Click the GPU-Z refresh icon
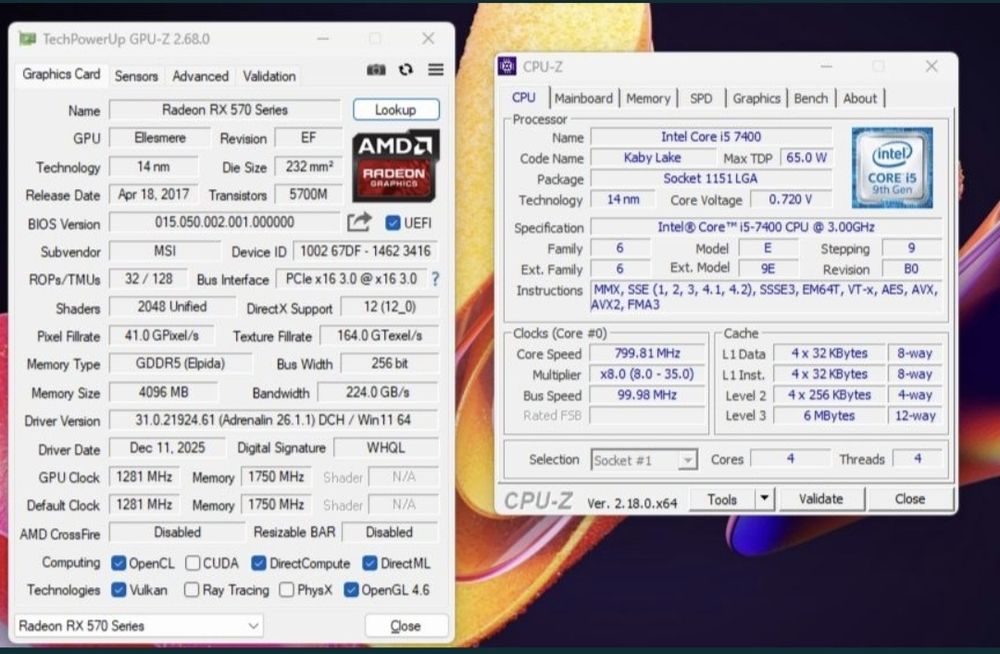Image resolution: width=1000 pixels, height=654 pixels. [x=406, y=70]
